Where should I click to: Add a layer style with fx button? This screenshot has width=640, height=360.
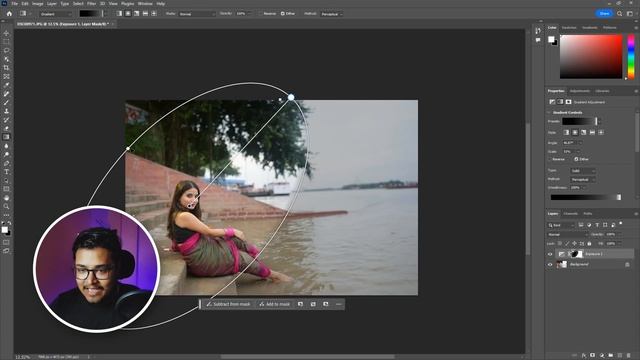[x=584, y=356]
